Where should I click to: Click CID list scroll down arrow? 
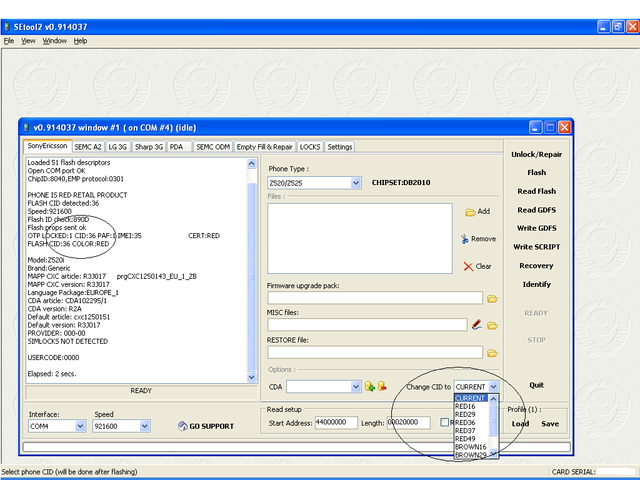pyautogui.click(x=493, y=453)
